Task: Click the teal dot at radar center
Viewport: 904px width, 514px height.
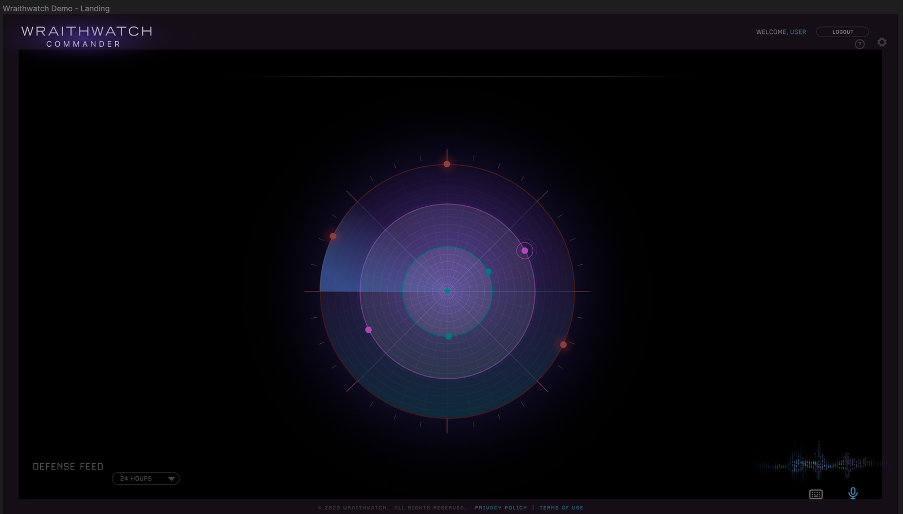Action: click(x=447, y=292)
